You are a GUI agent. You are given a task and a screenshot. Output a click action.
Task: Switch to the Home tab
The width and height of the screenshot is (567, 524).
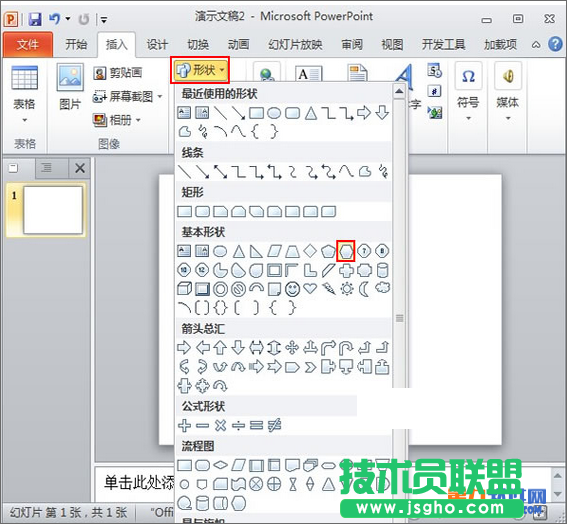(x=76, y=44)
